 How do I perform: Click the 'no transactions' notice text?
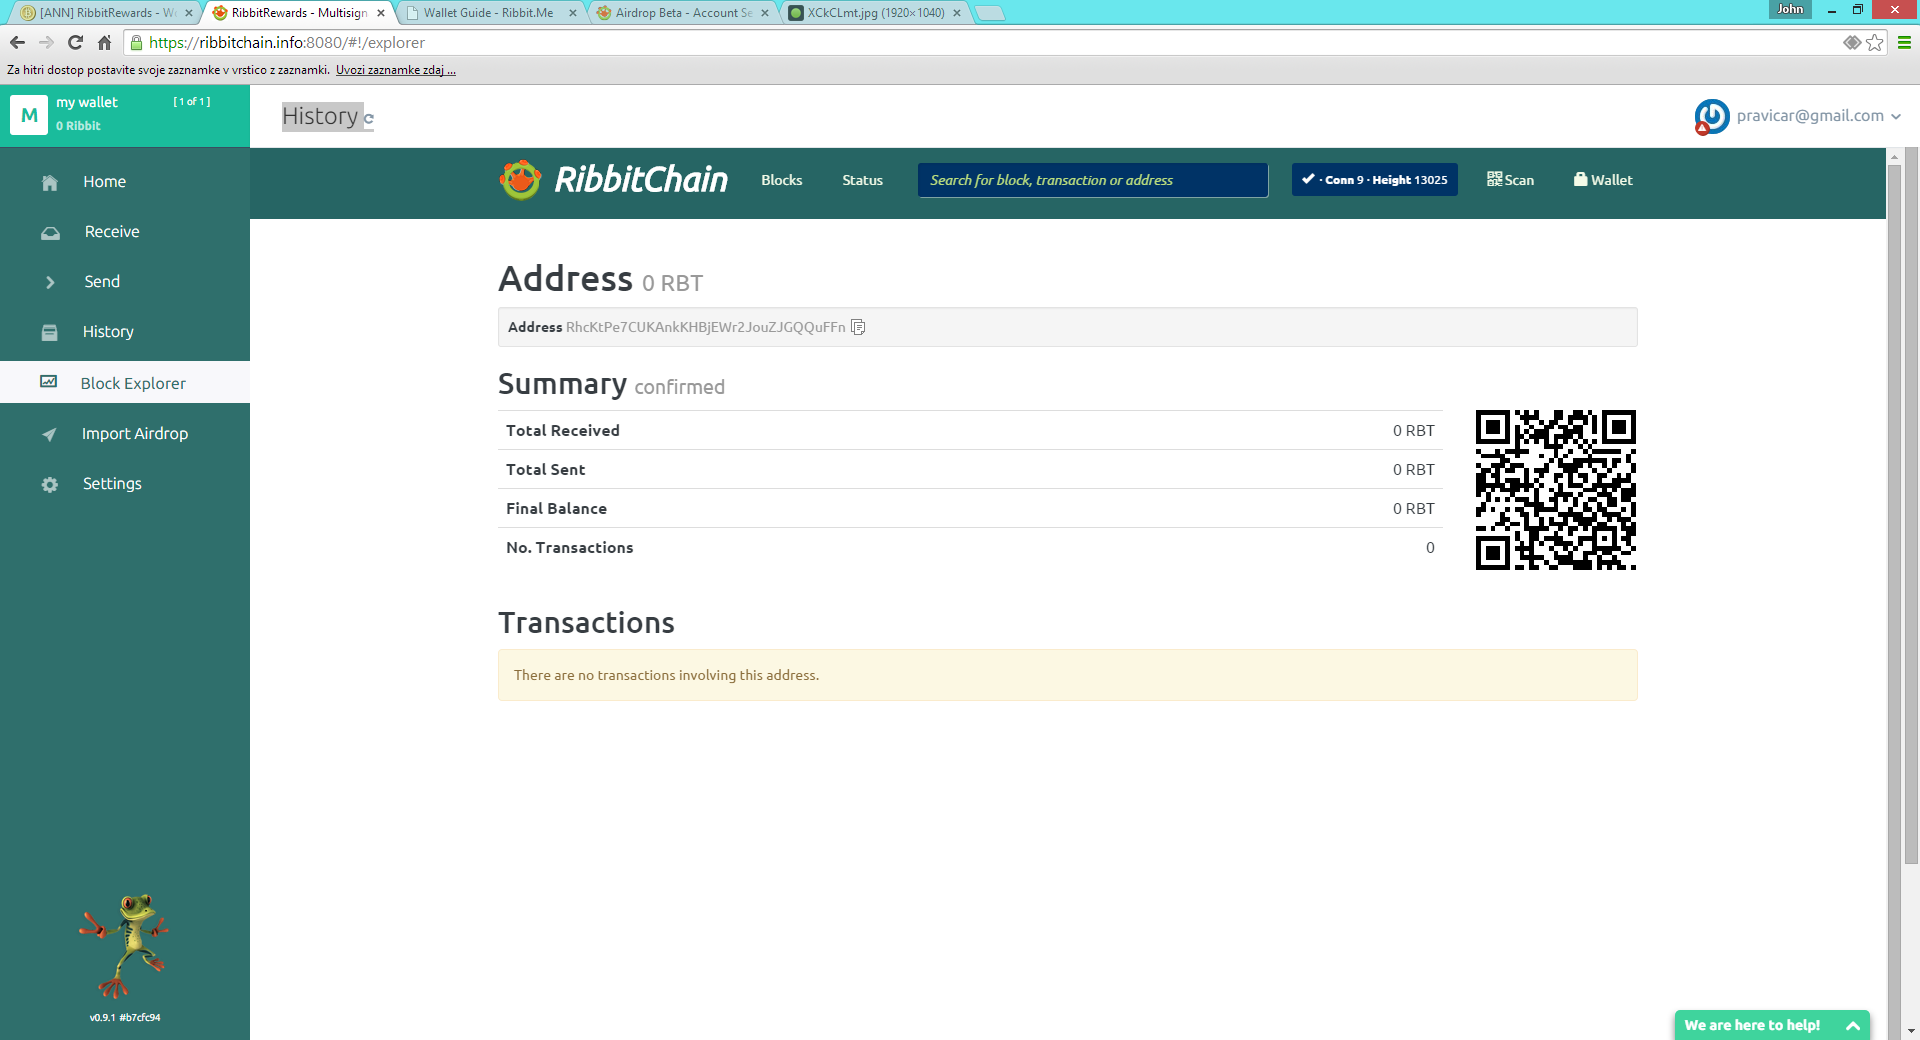coord(666,675)
